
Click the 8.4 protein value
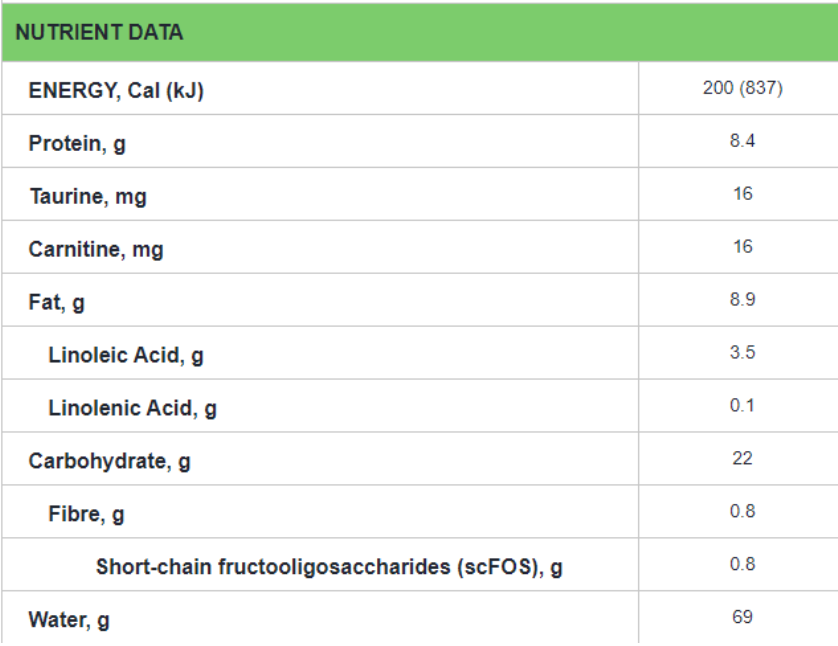[742, 141]
